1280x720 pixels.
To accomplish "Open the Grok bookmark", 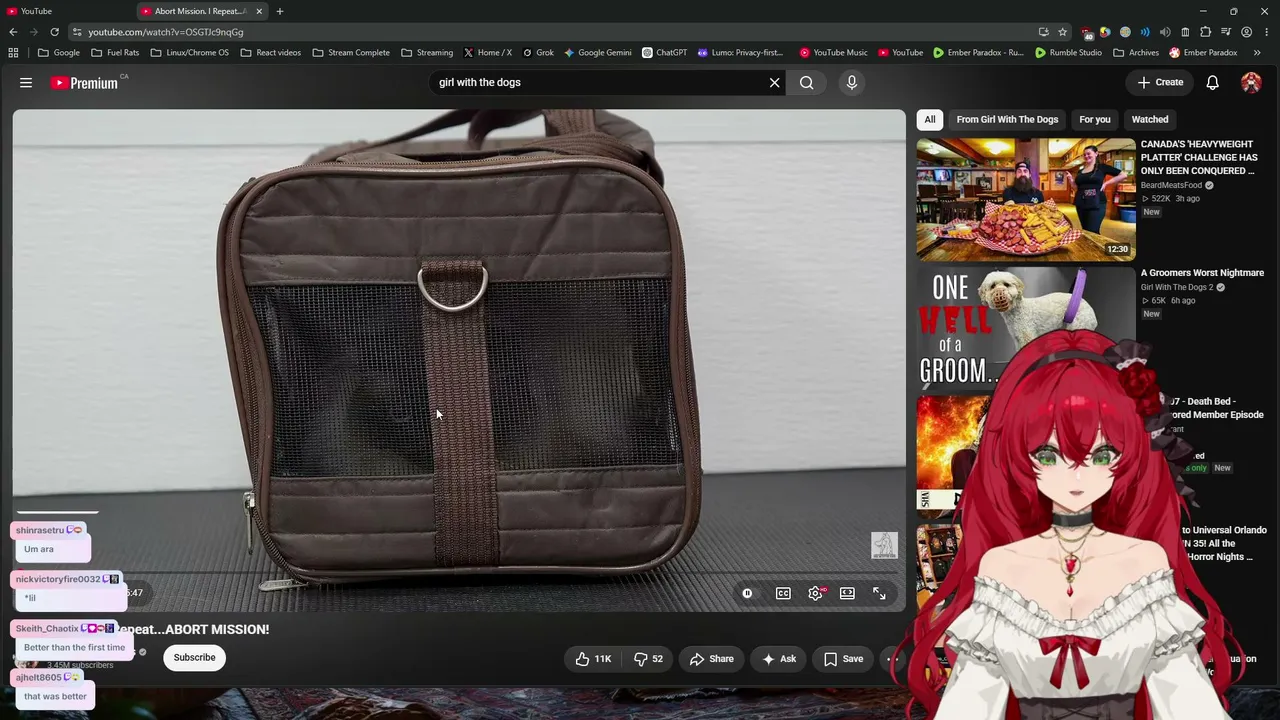I will point(538,53).
